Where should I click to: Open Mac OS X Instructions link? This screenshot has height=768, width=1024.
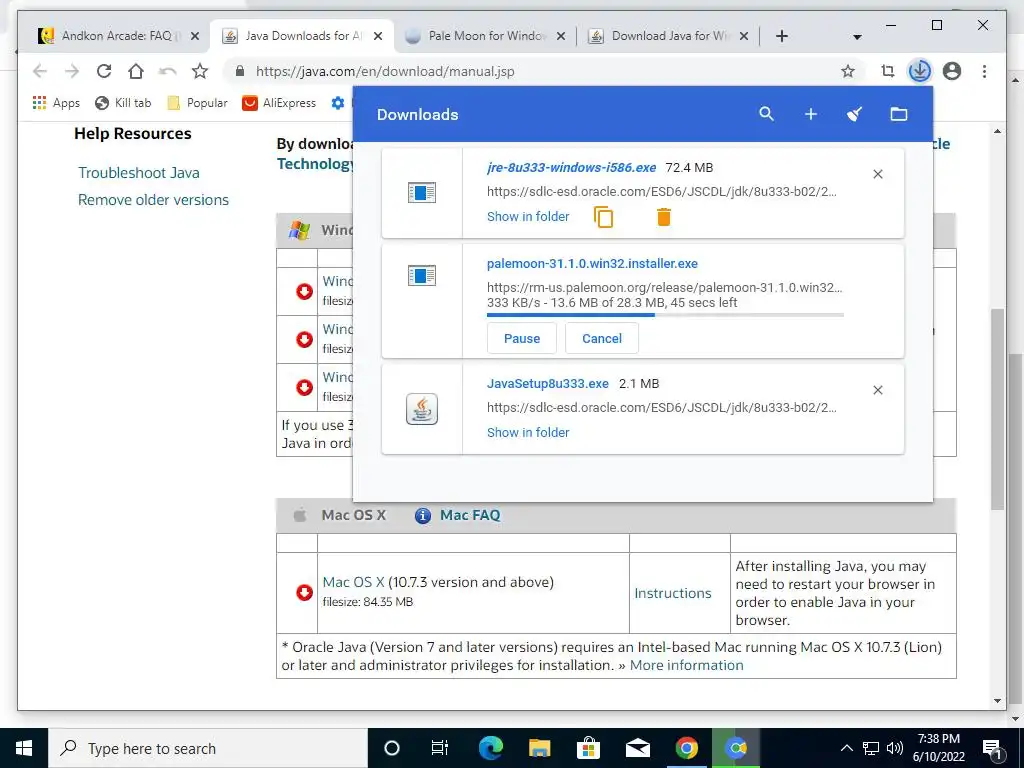pyautogui.click(x=673, y=593)
